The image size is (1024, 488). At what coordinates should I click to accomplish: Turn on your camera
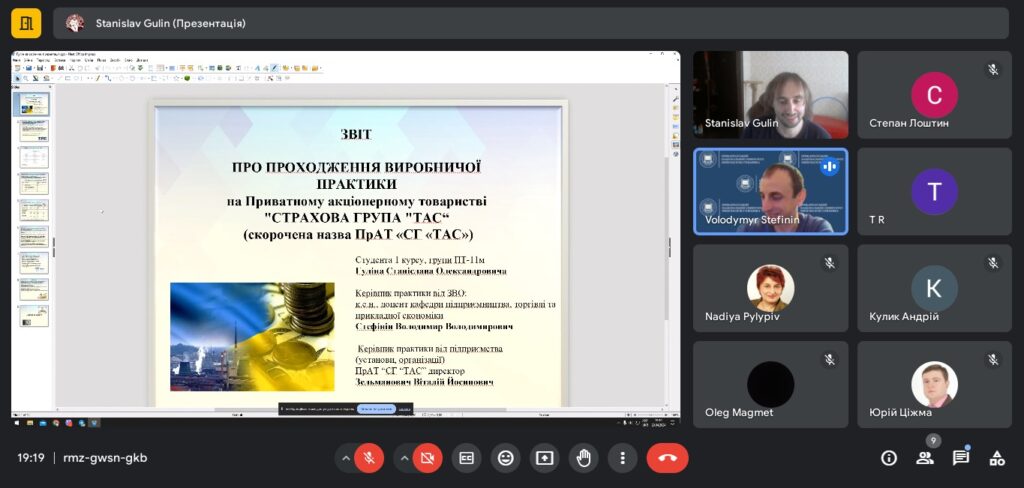(x=427, y=458)
